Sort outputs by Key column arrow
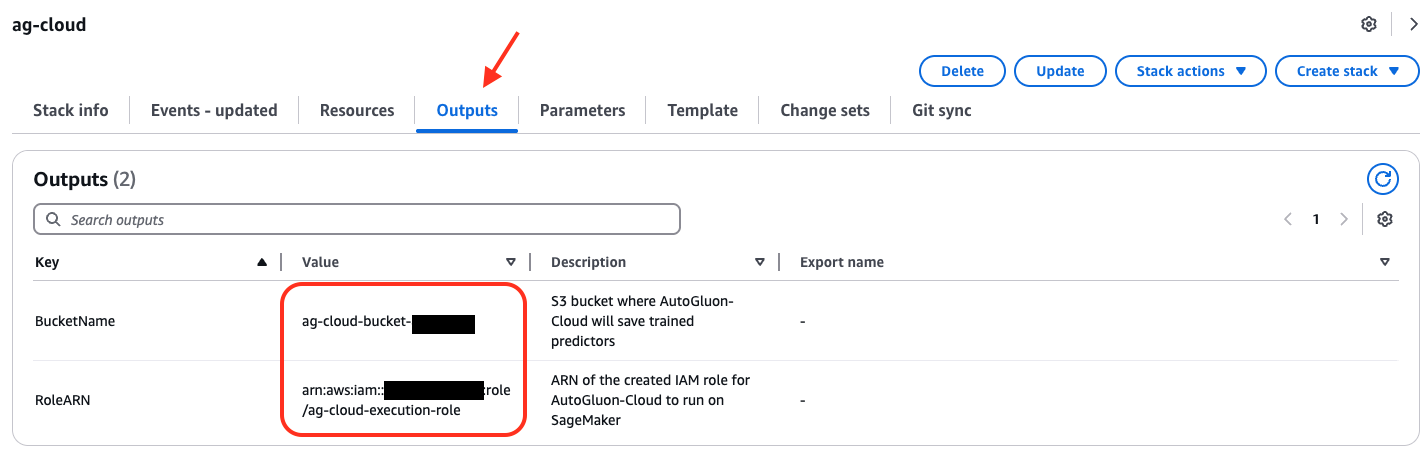Screen dimensions: 1425x455 (x=262, y=262)
